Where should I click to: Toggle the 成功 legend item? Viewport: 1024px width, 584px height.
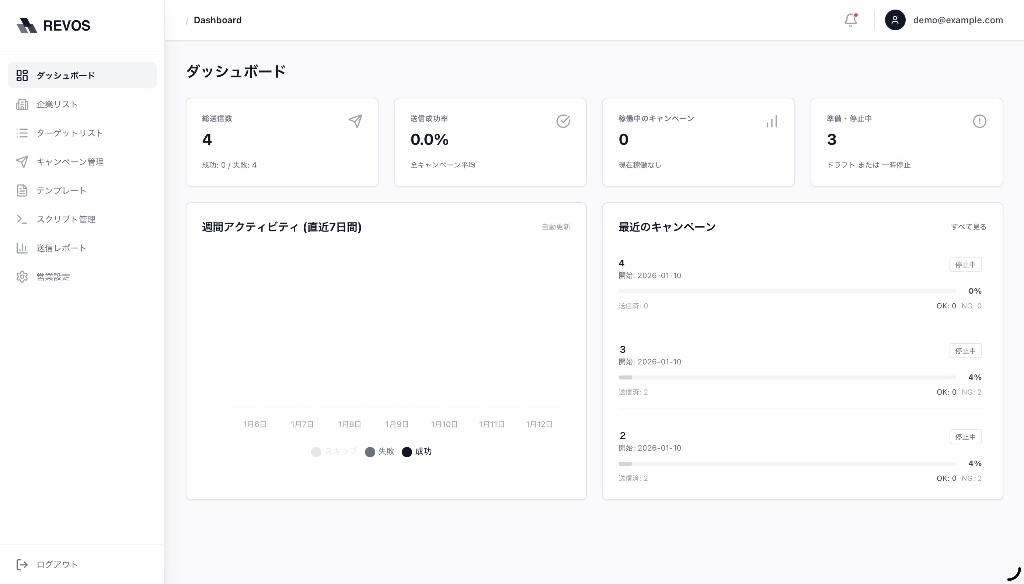pyautogui.click(x=416, y=451)
